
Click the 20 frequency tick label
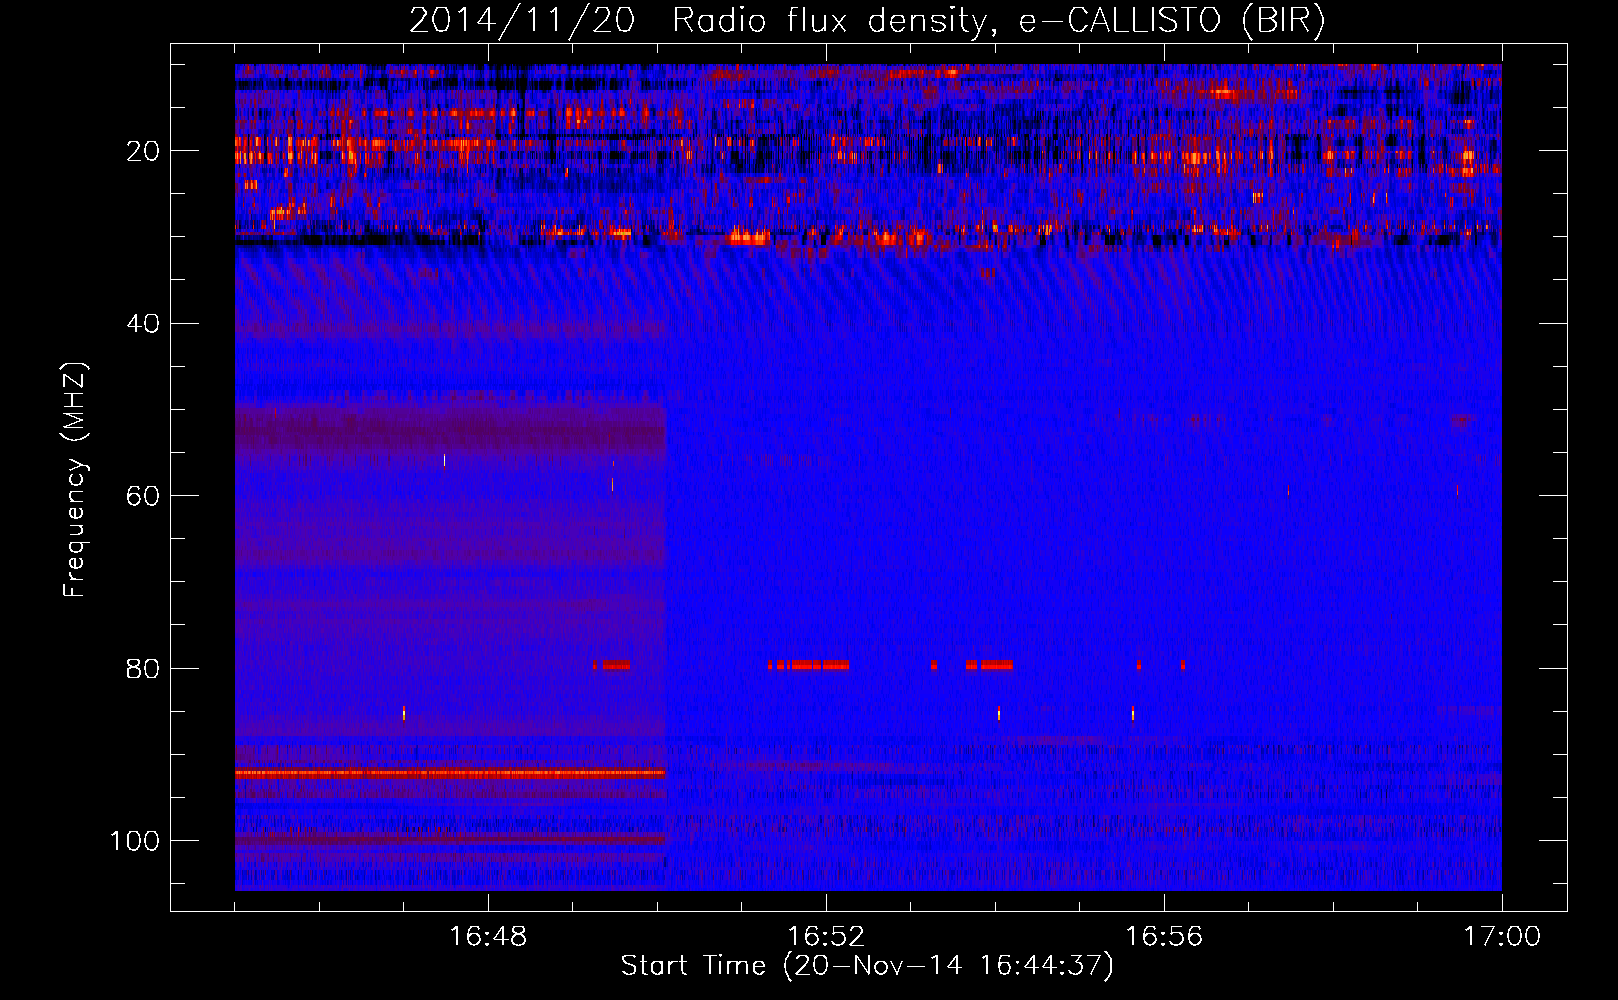(143, 151)
